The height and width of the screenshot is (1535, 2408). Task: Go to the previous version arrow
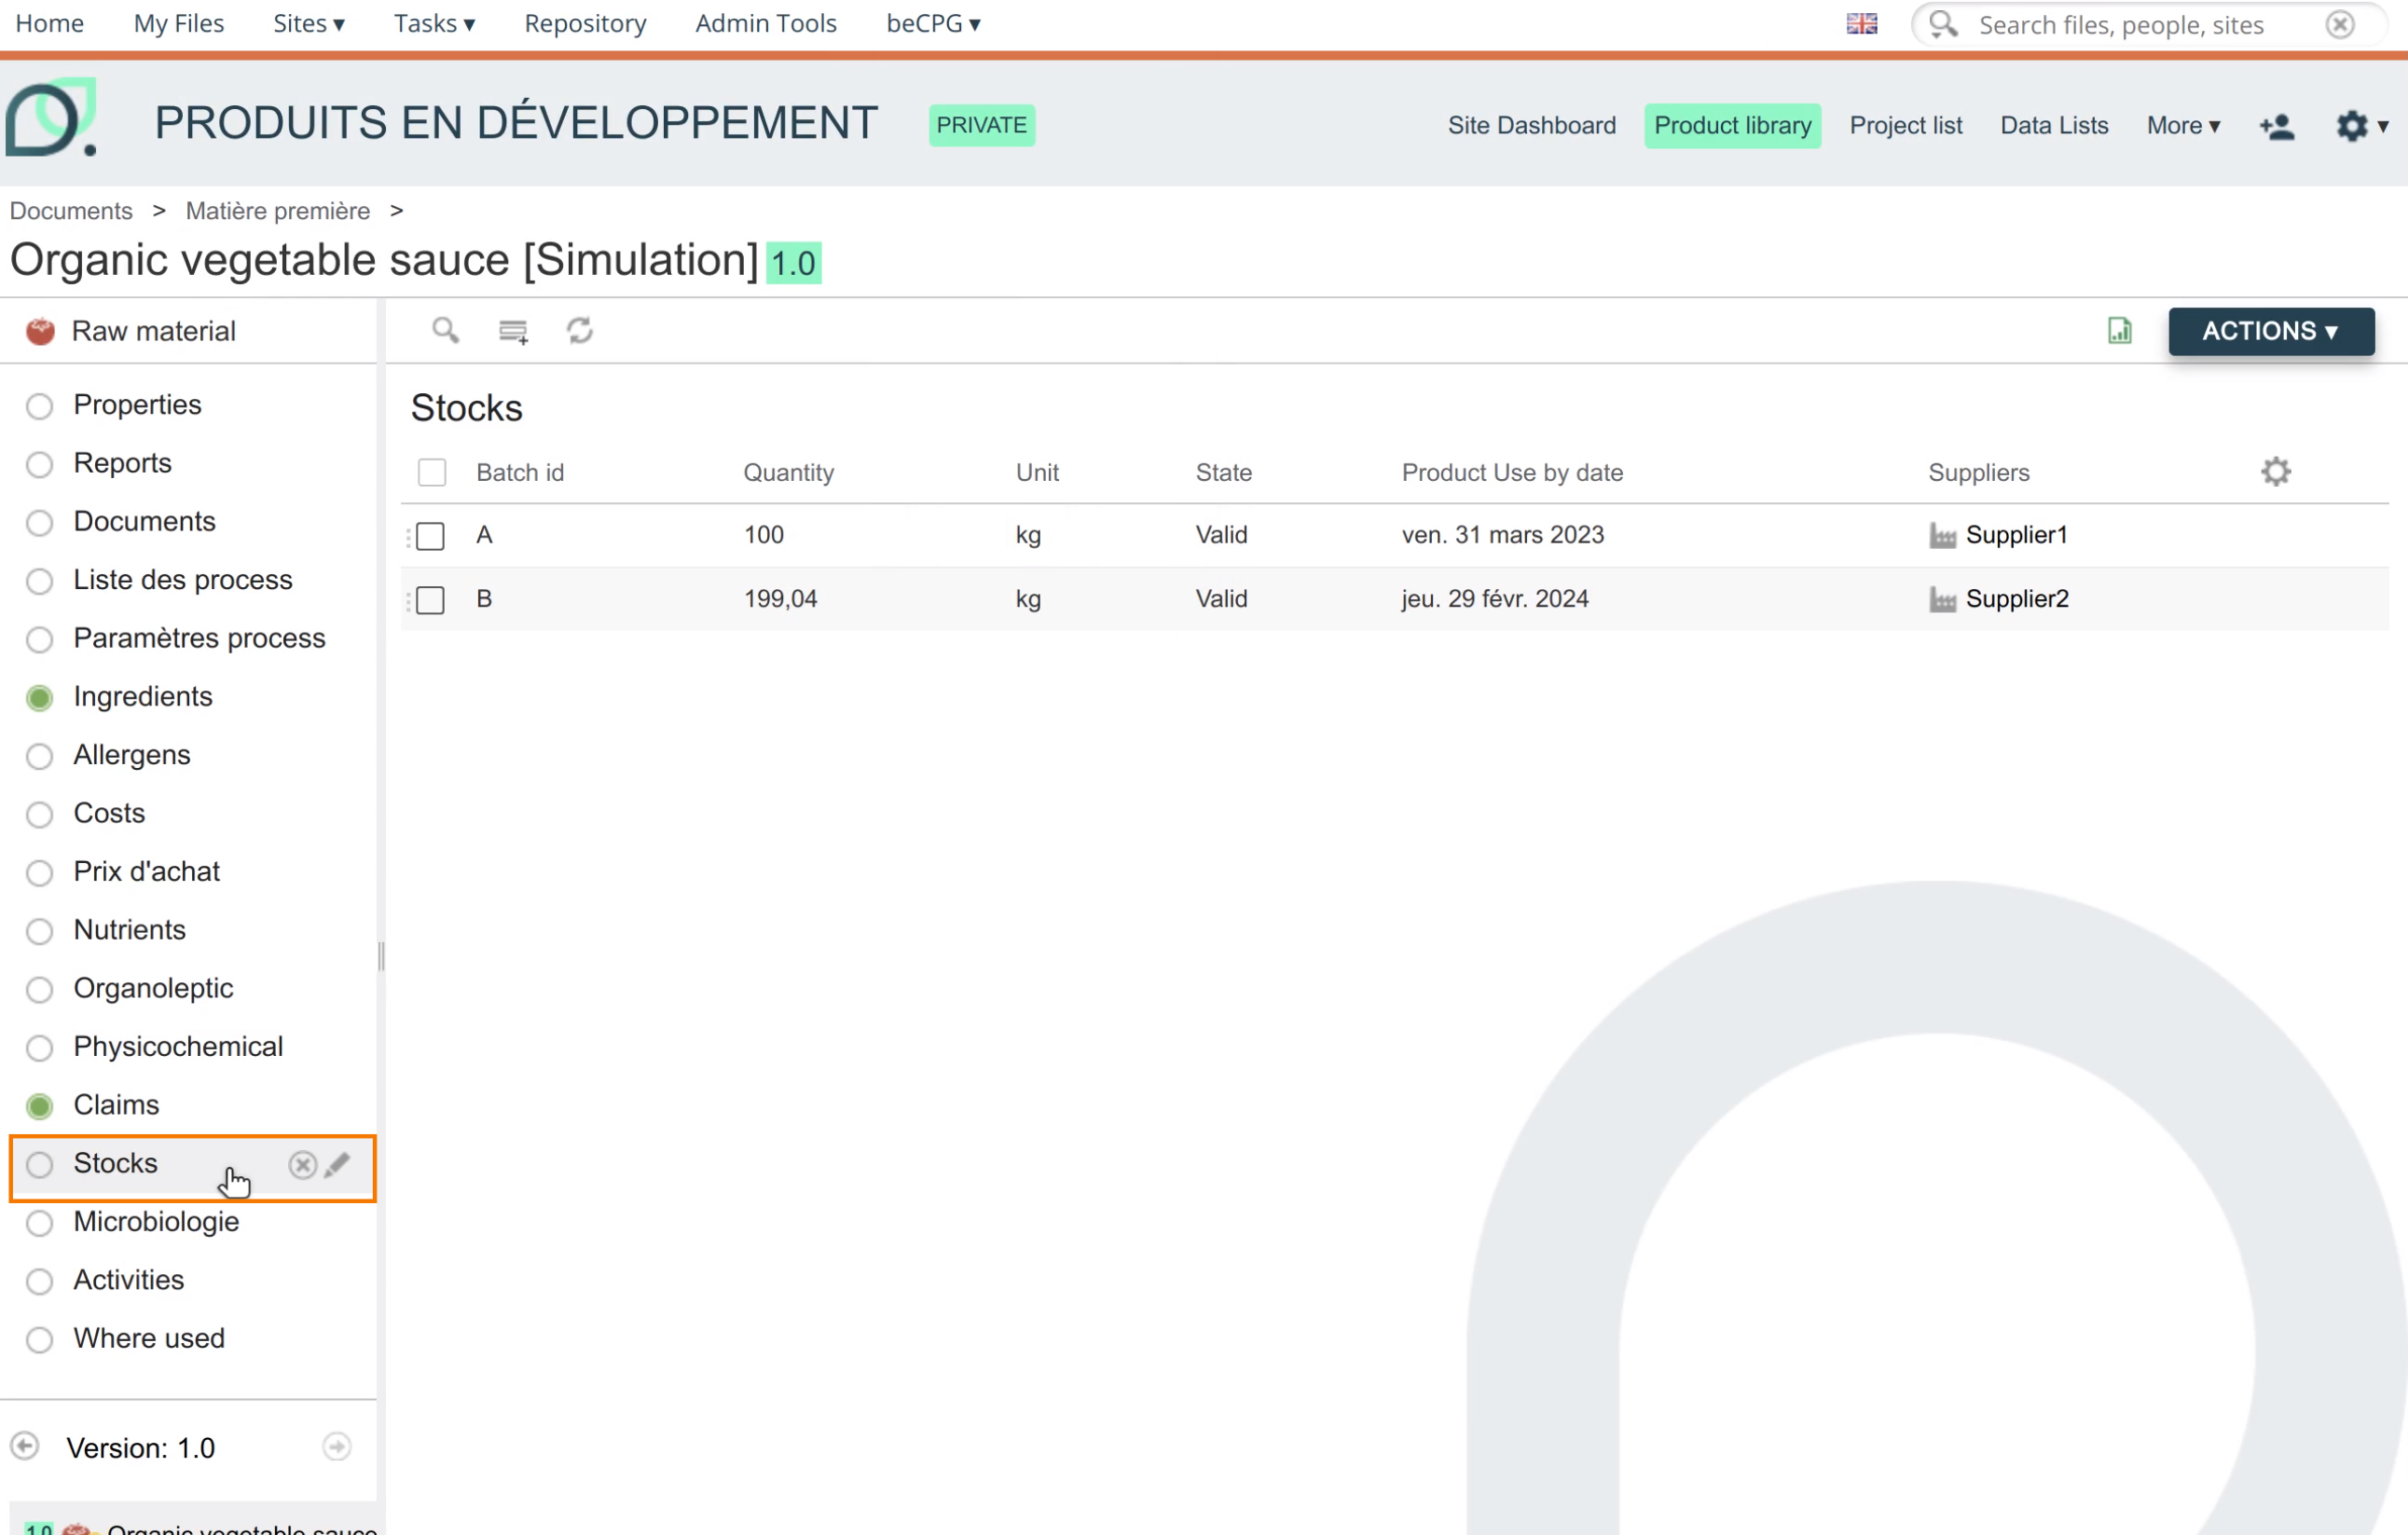(x=25, y=1446)
